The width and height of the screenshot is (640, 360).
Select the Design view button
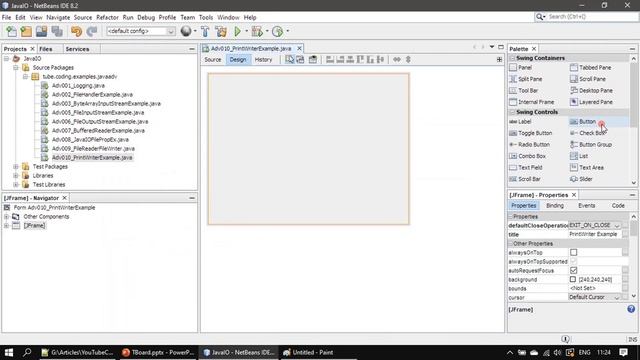238,60
